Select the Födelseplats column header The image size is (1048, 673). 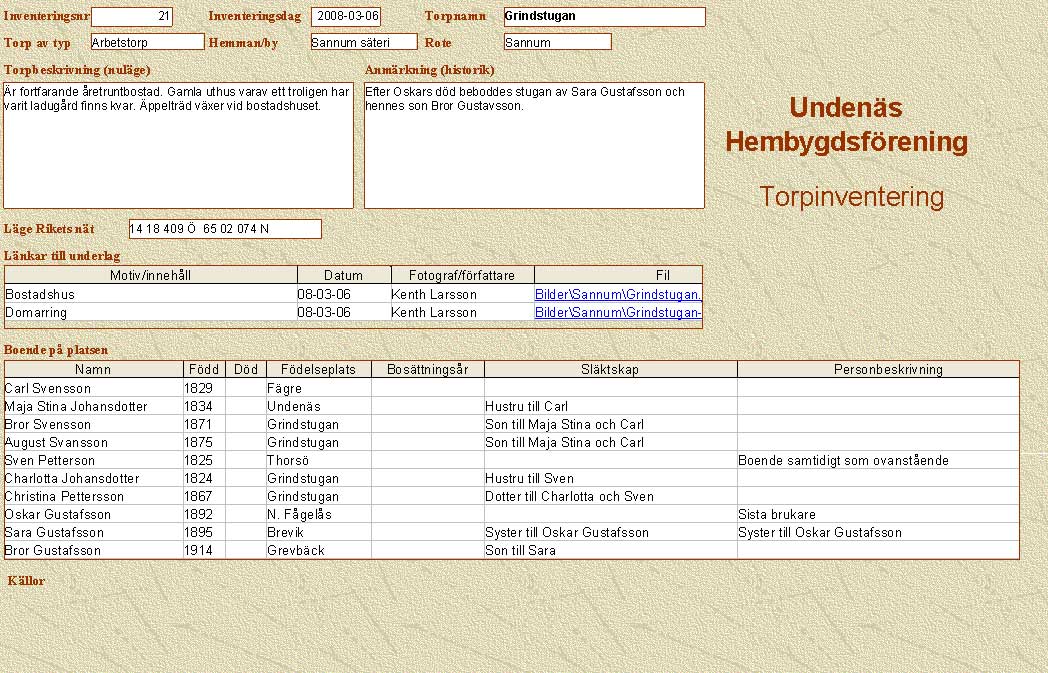tap(317, 370)
